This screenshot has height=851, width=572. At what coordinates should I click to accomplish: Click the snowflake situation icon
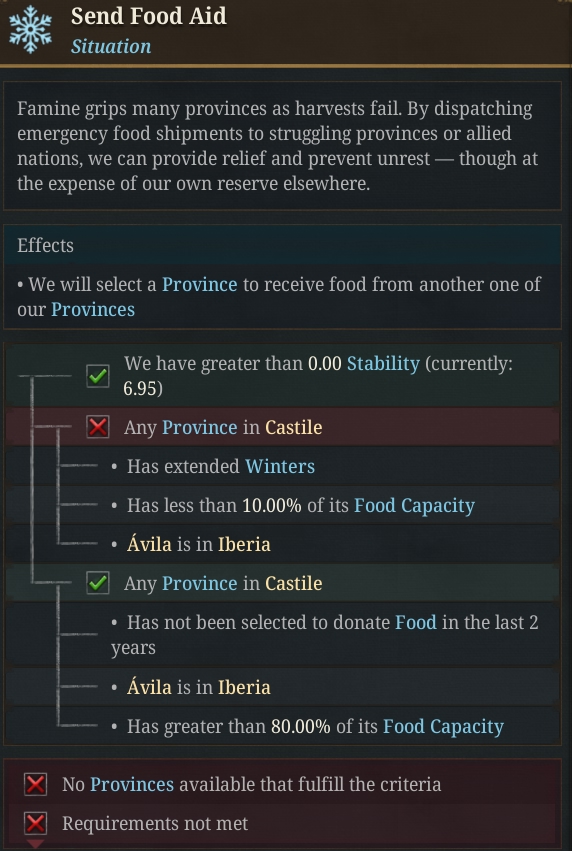point(30,30)
